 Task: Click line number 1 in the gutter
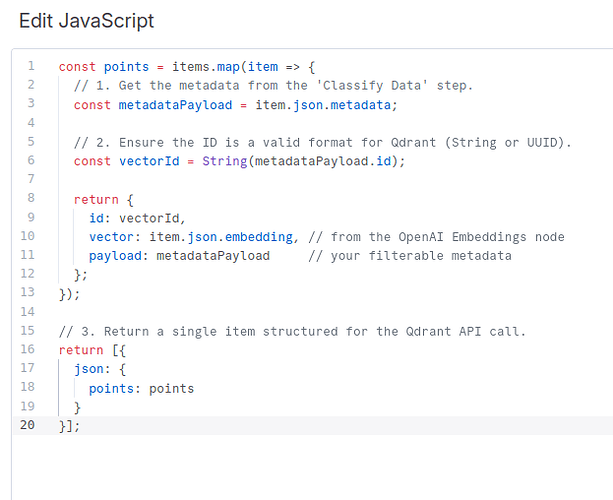[x=31, y=67]
